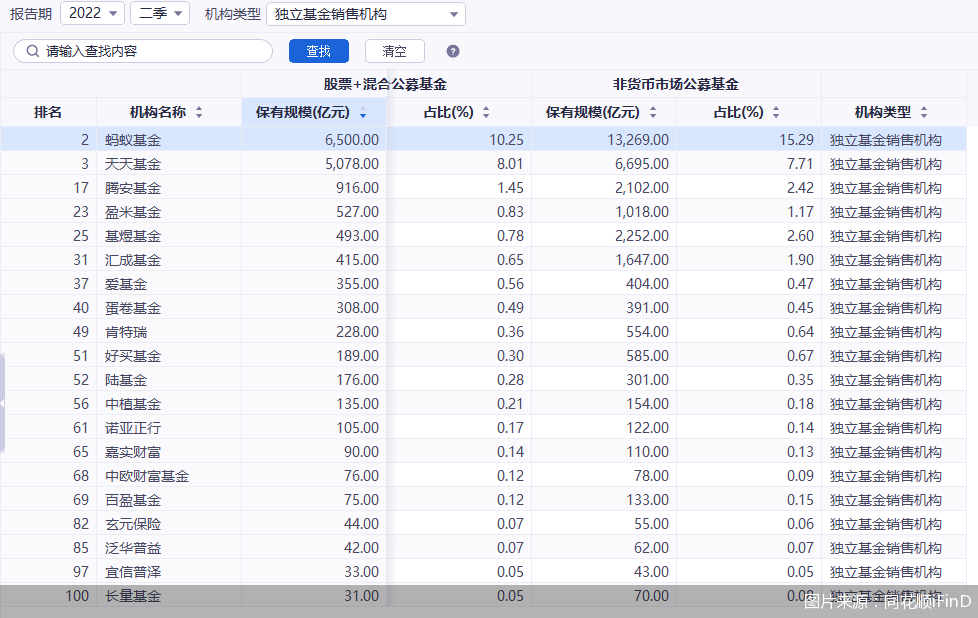
Task: Open the 二季 quarter selector dropdown
Action: click(x=158, y=13)
